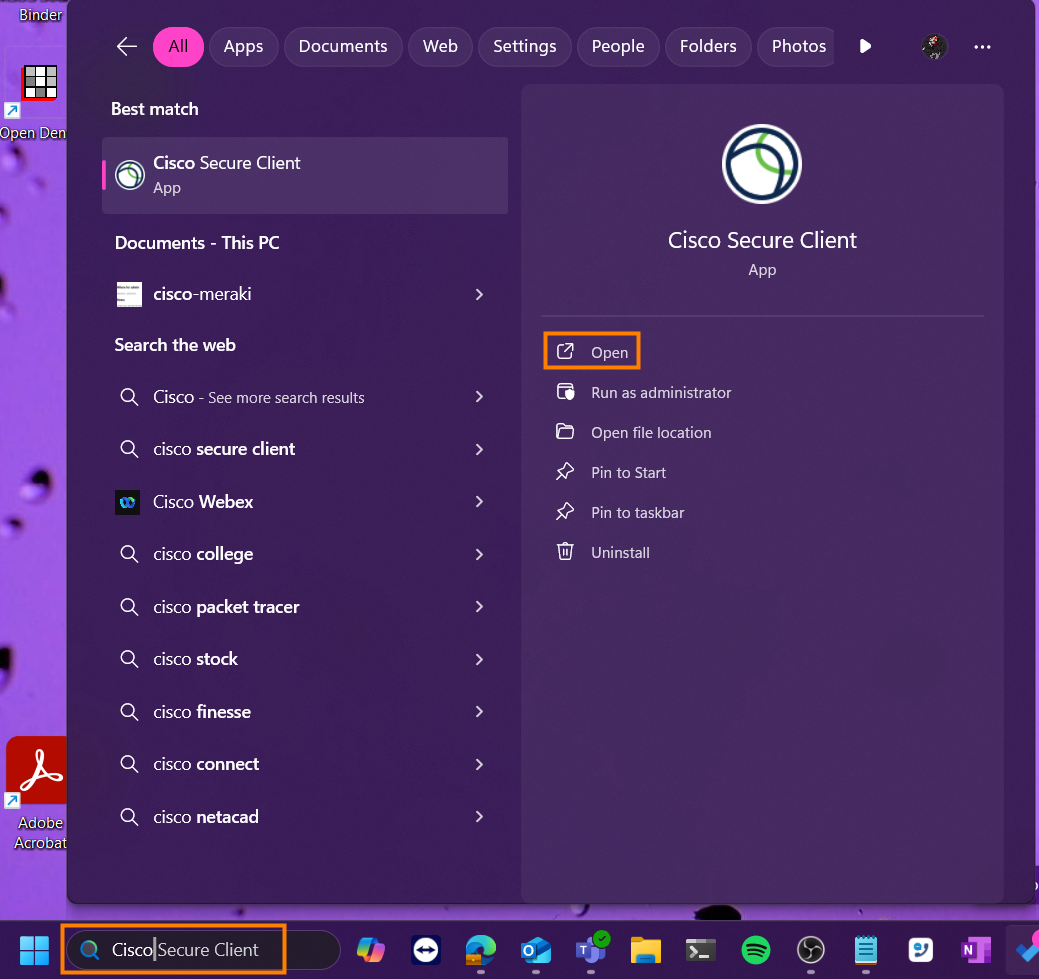
Task: Switch to the People filter tab
Action: point(618,46)
